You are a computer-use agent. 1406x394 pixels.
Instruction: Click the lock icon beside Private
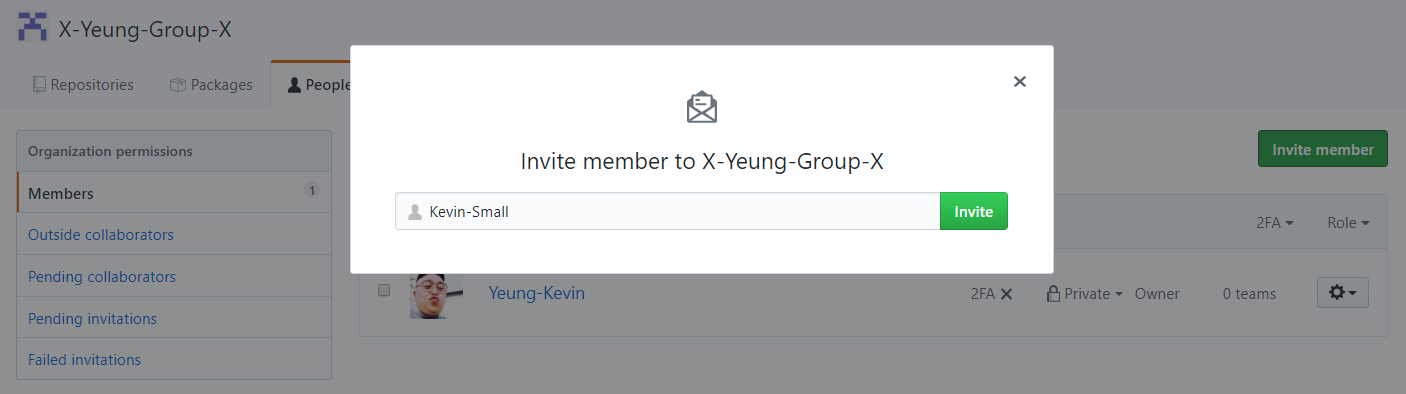click(x=1052, y=294)
